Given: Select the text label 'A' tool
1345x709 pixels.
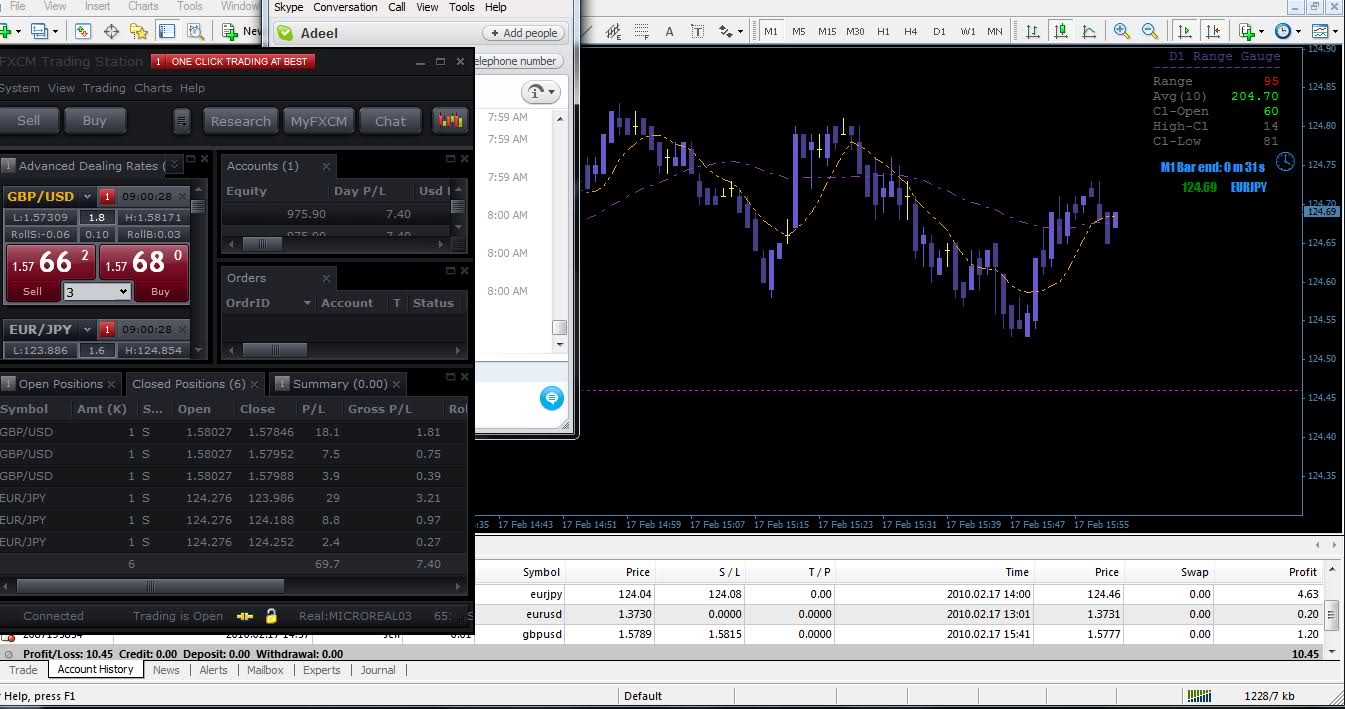Looking at the screenshot, I should tap(669, 32).
